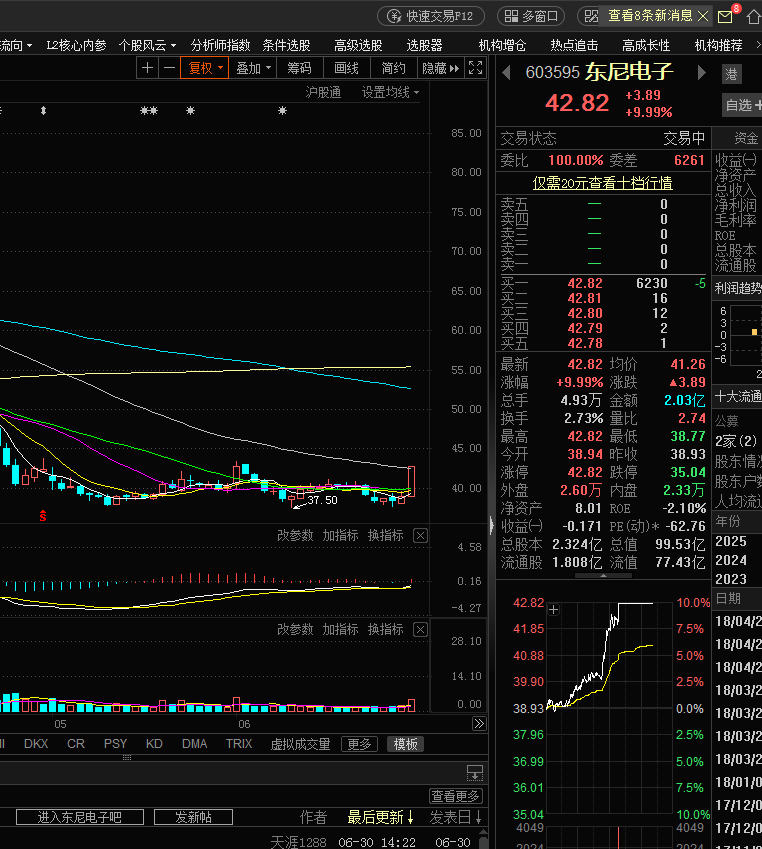
Task: Go to the previous stock with left arrow
Action: coord(506,73)
